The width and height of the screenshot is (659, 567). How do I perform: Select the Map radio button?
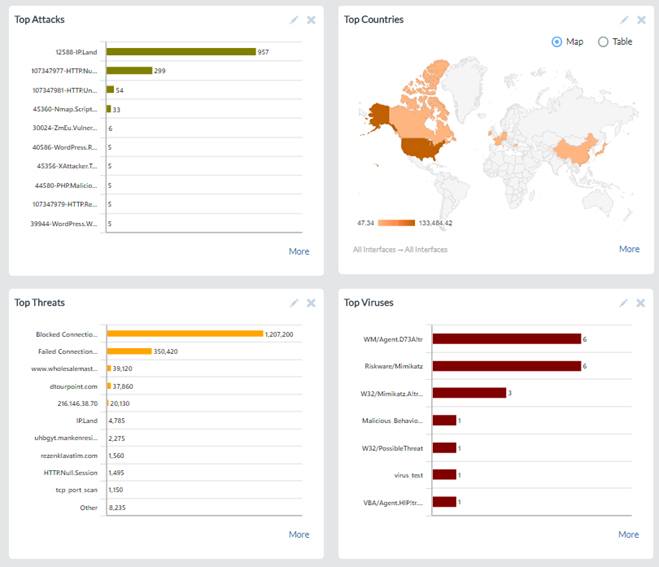tap(557, 42)
